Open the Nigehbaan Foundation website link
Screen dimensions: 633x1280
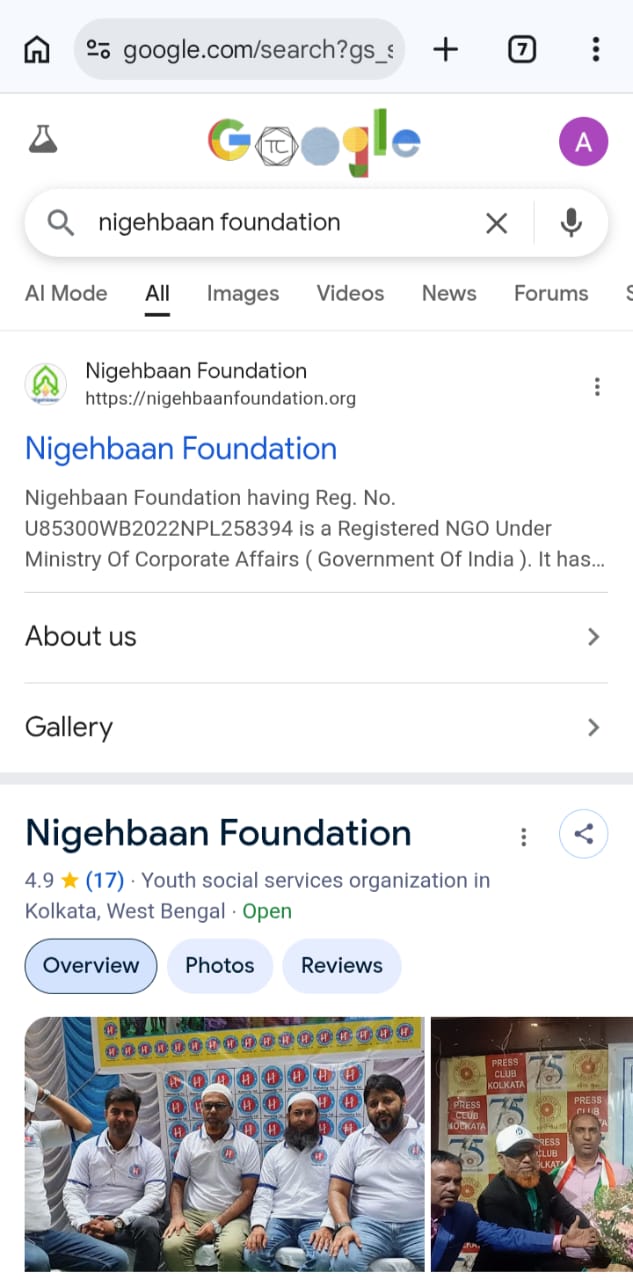tap(180, 448)
